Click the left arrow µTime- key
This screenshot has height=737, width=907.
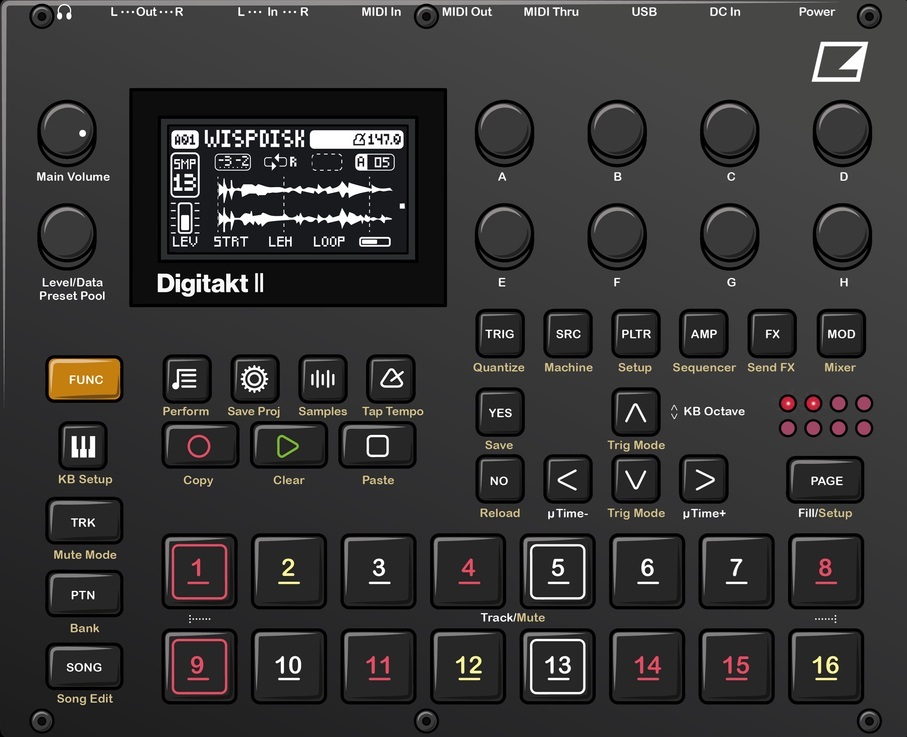pos(567,480)
